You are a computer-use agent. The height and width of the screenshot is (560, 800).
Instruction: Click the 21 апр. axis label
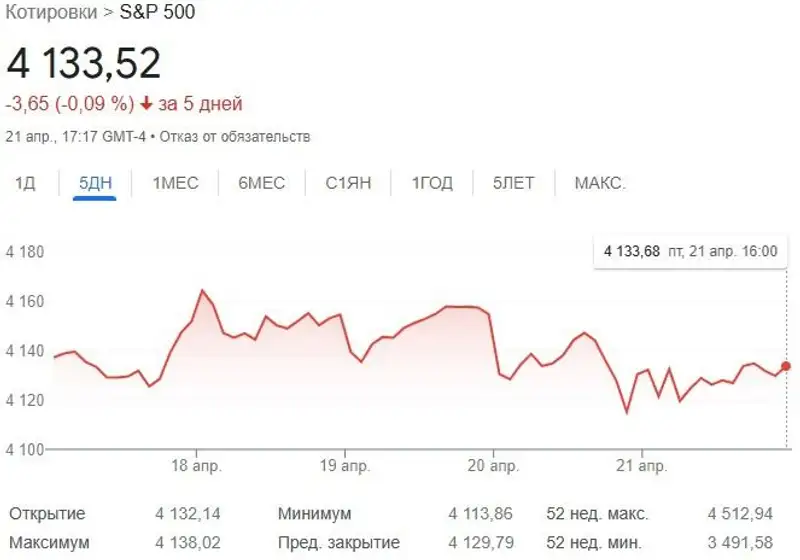[641, 466]
